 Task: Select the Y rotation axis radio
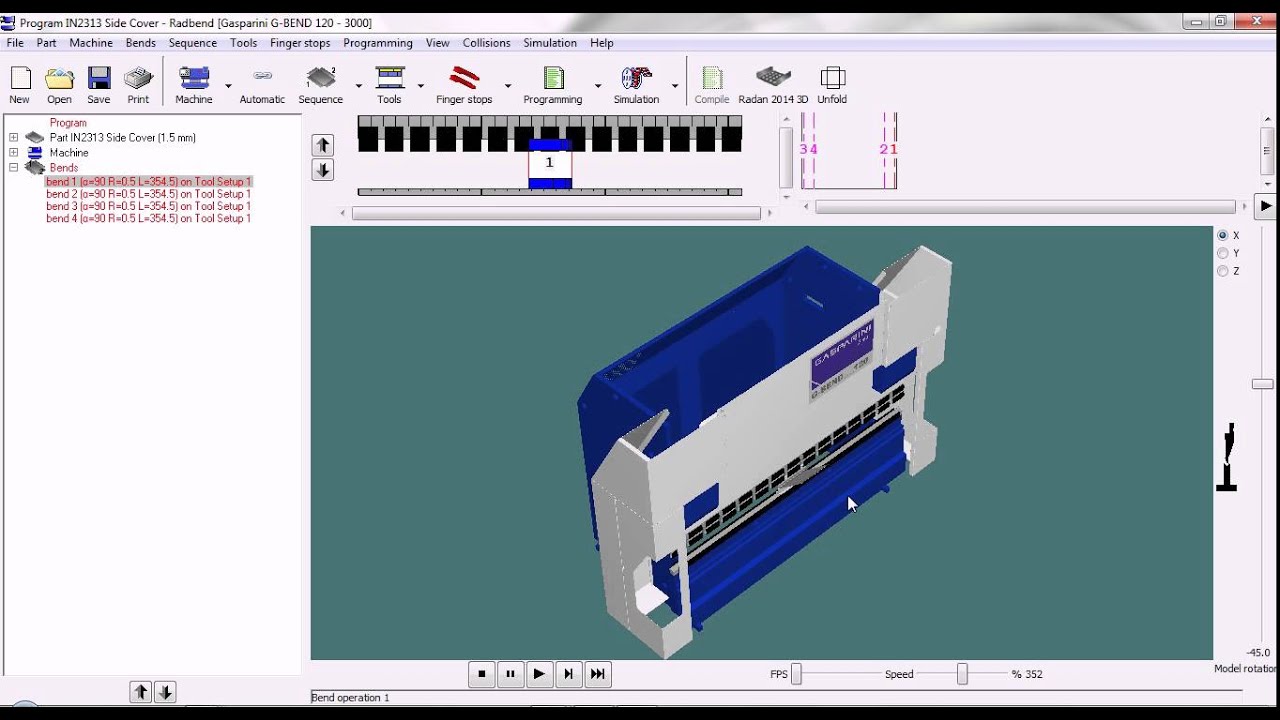[1222, 253]
